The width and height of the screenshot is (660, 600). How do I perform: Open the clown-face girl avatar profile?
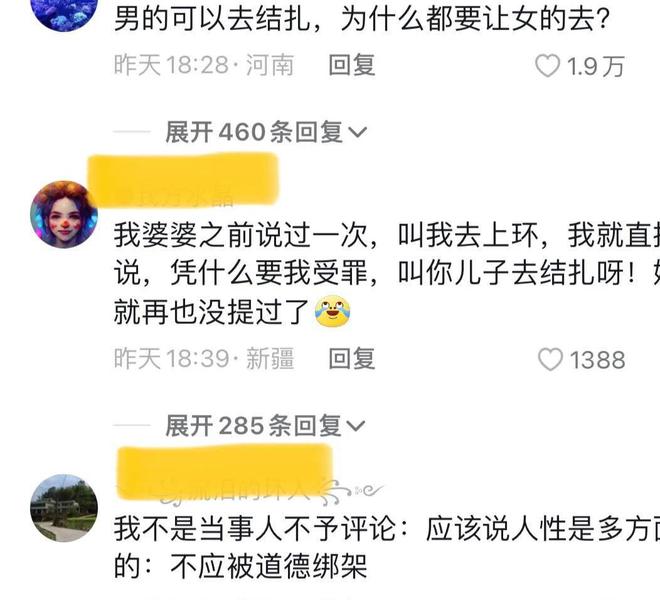64,214
